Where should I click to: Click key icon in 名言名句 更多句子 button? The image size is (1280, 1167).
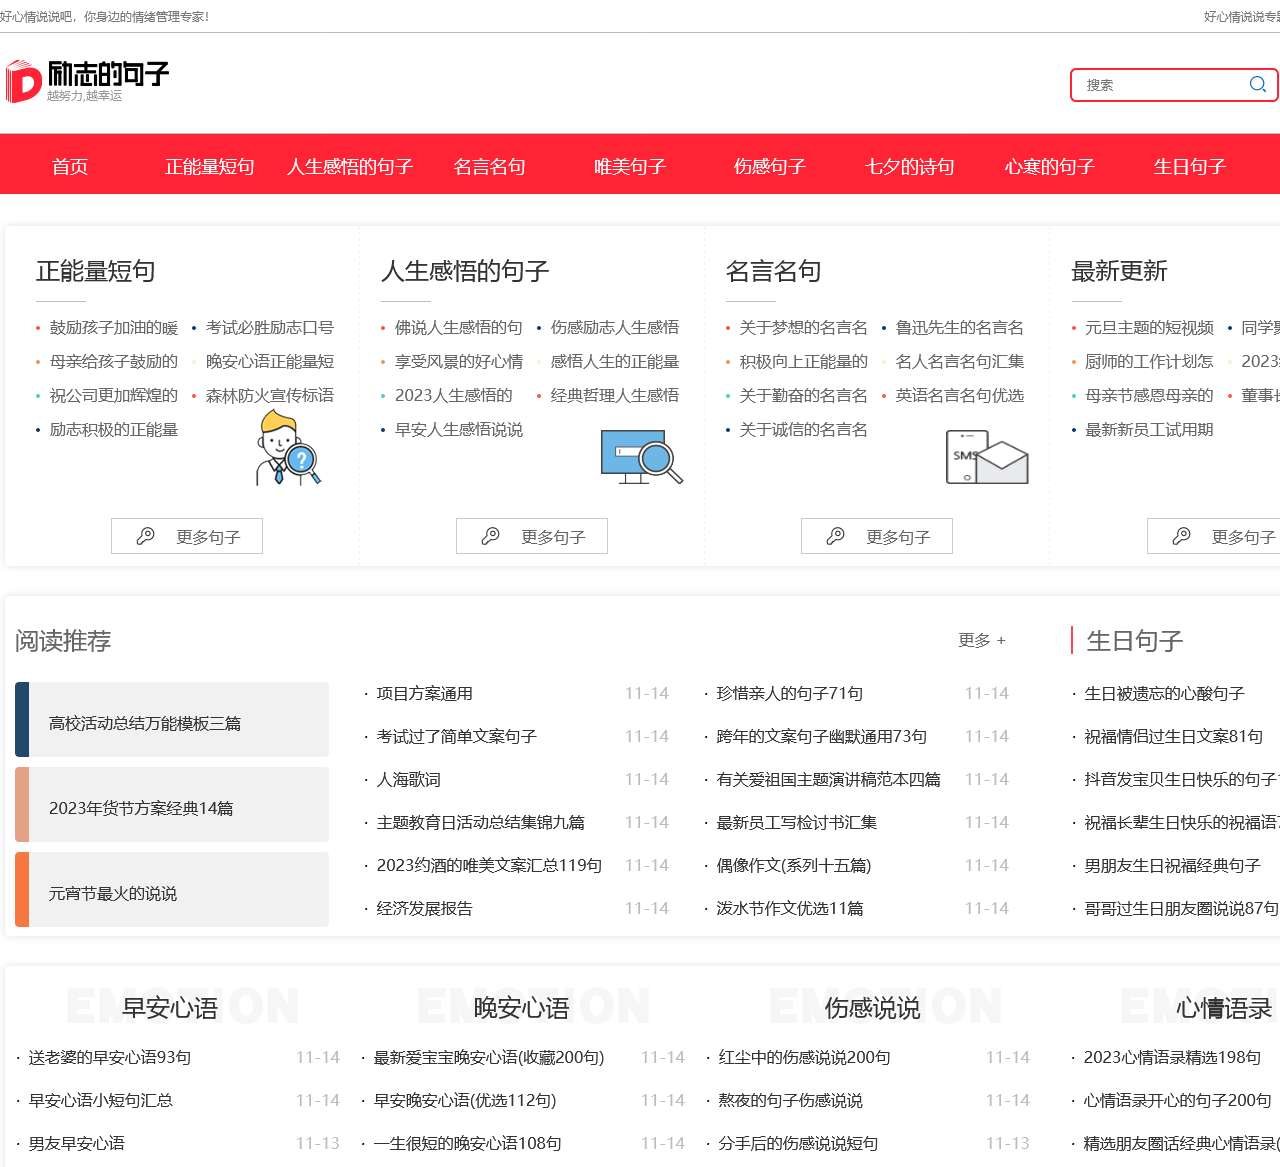(x=836, y=536)
